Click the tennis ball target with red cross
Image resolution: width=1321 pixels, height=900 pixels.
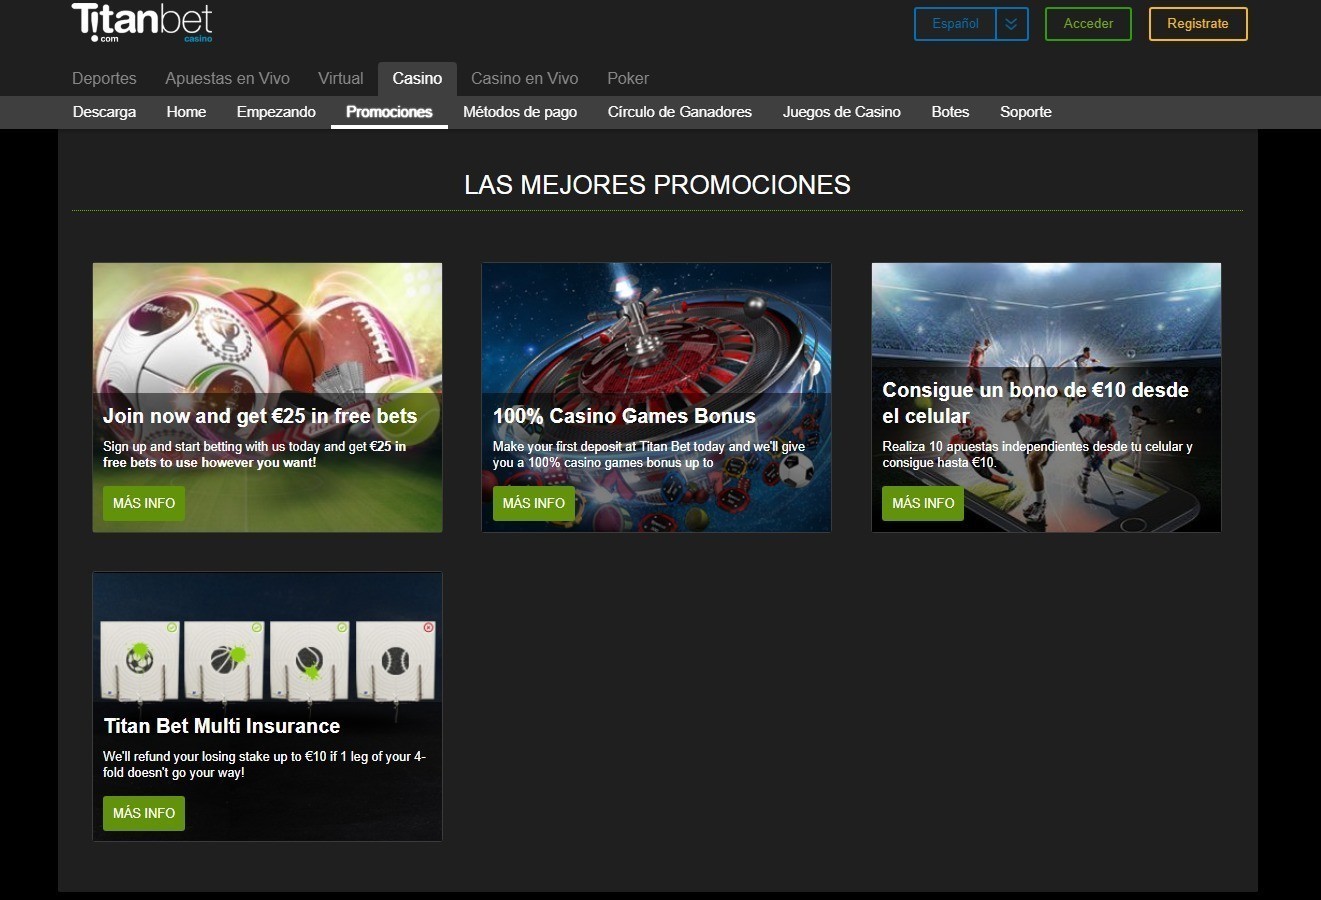pyautogui.click(x=396, y=661)
